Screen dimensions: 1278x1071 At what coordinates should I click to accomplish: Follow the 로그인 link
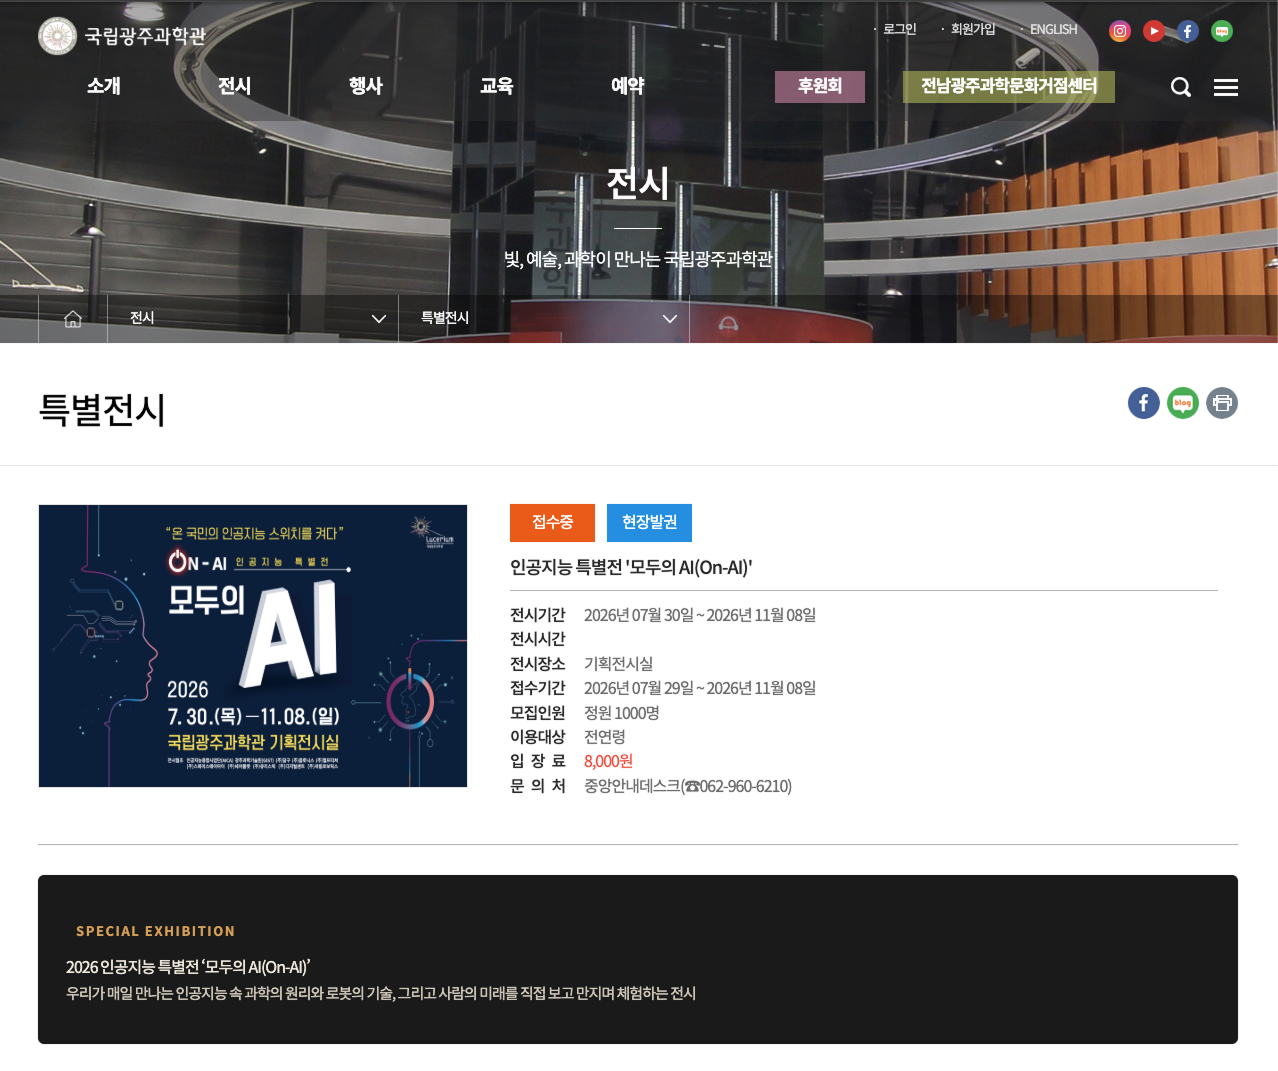(899, 30)
